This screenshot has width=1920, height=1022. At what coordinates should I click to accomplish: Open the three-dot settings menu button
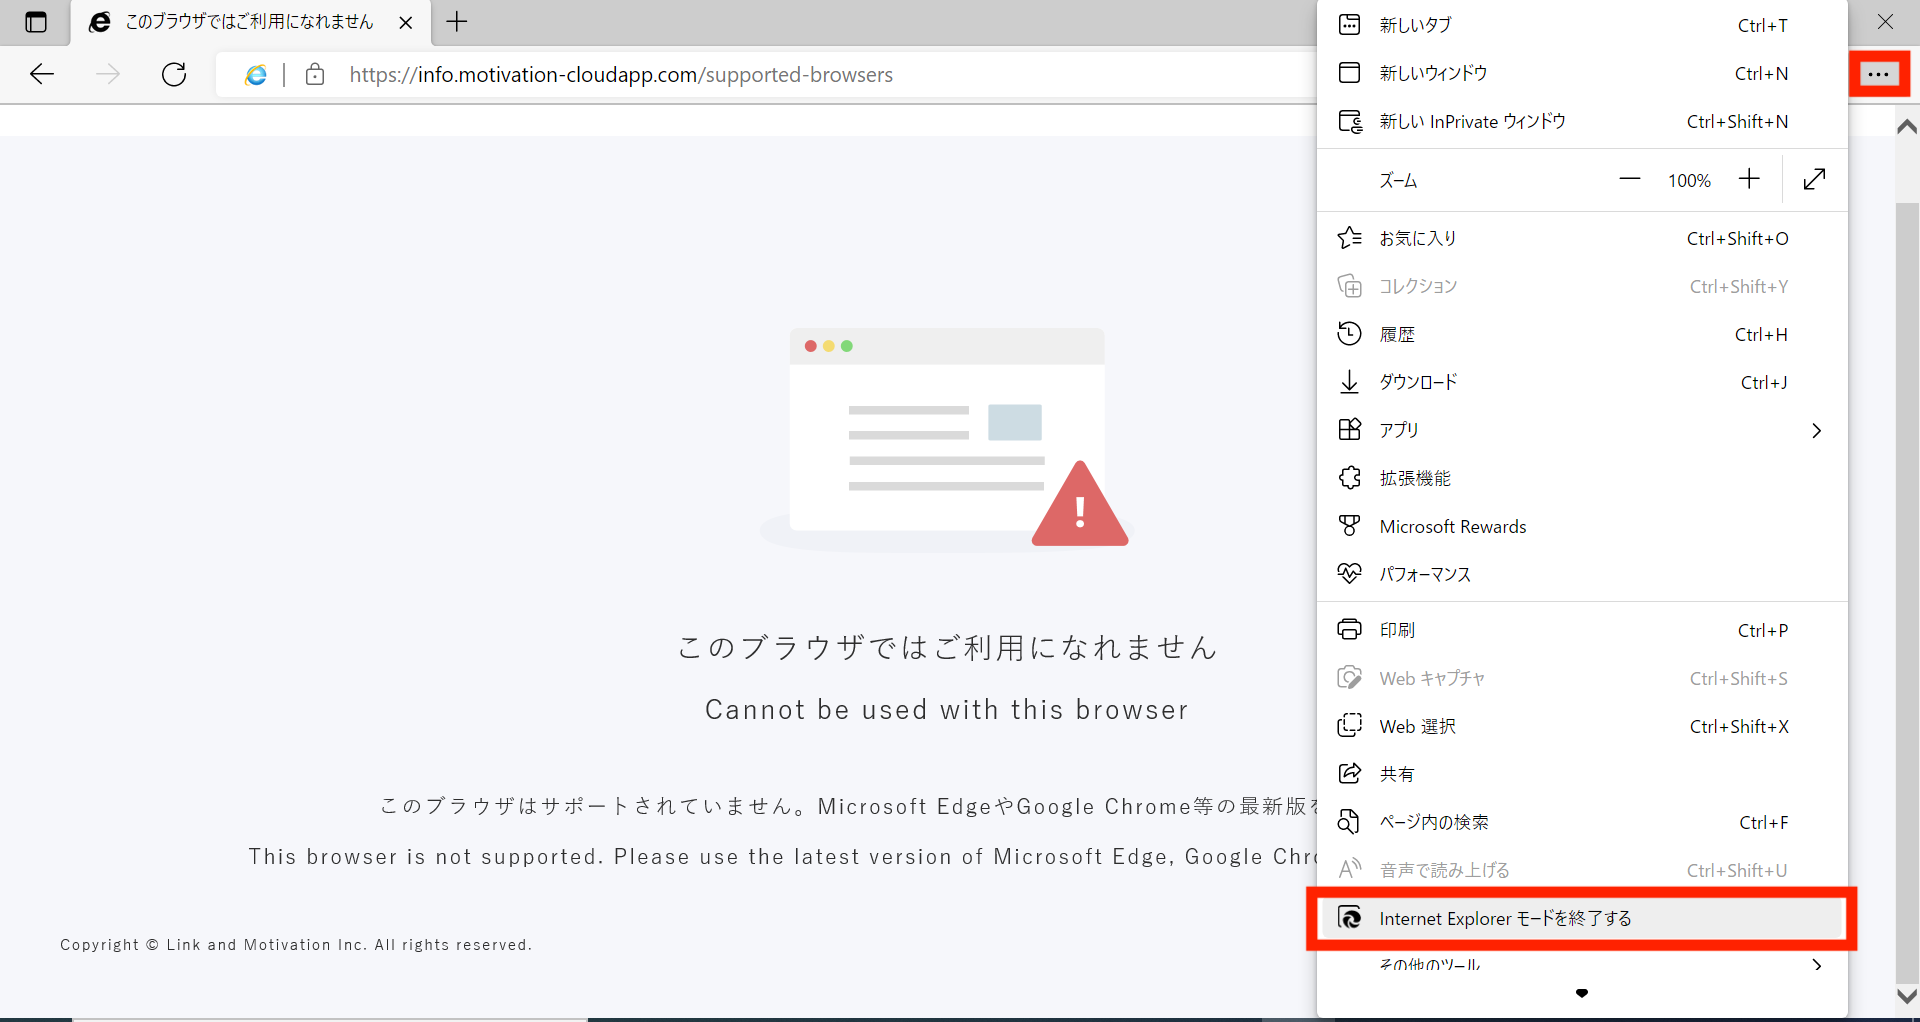tap(1878, 74)
